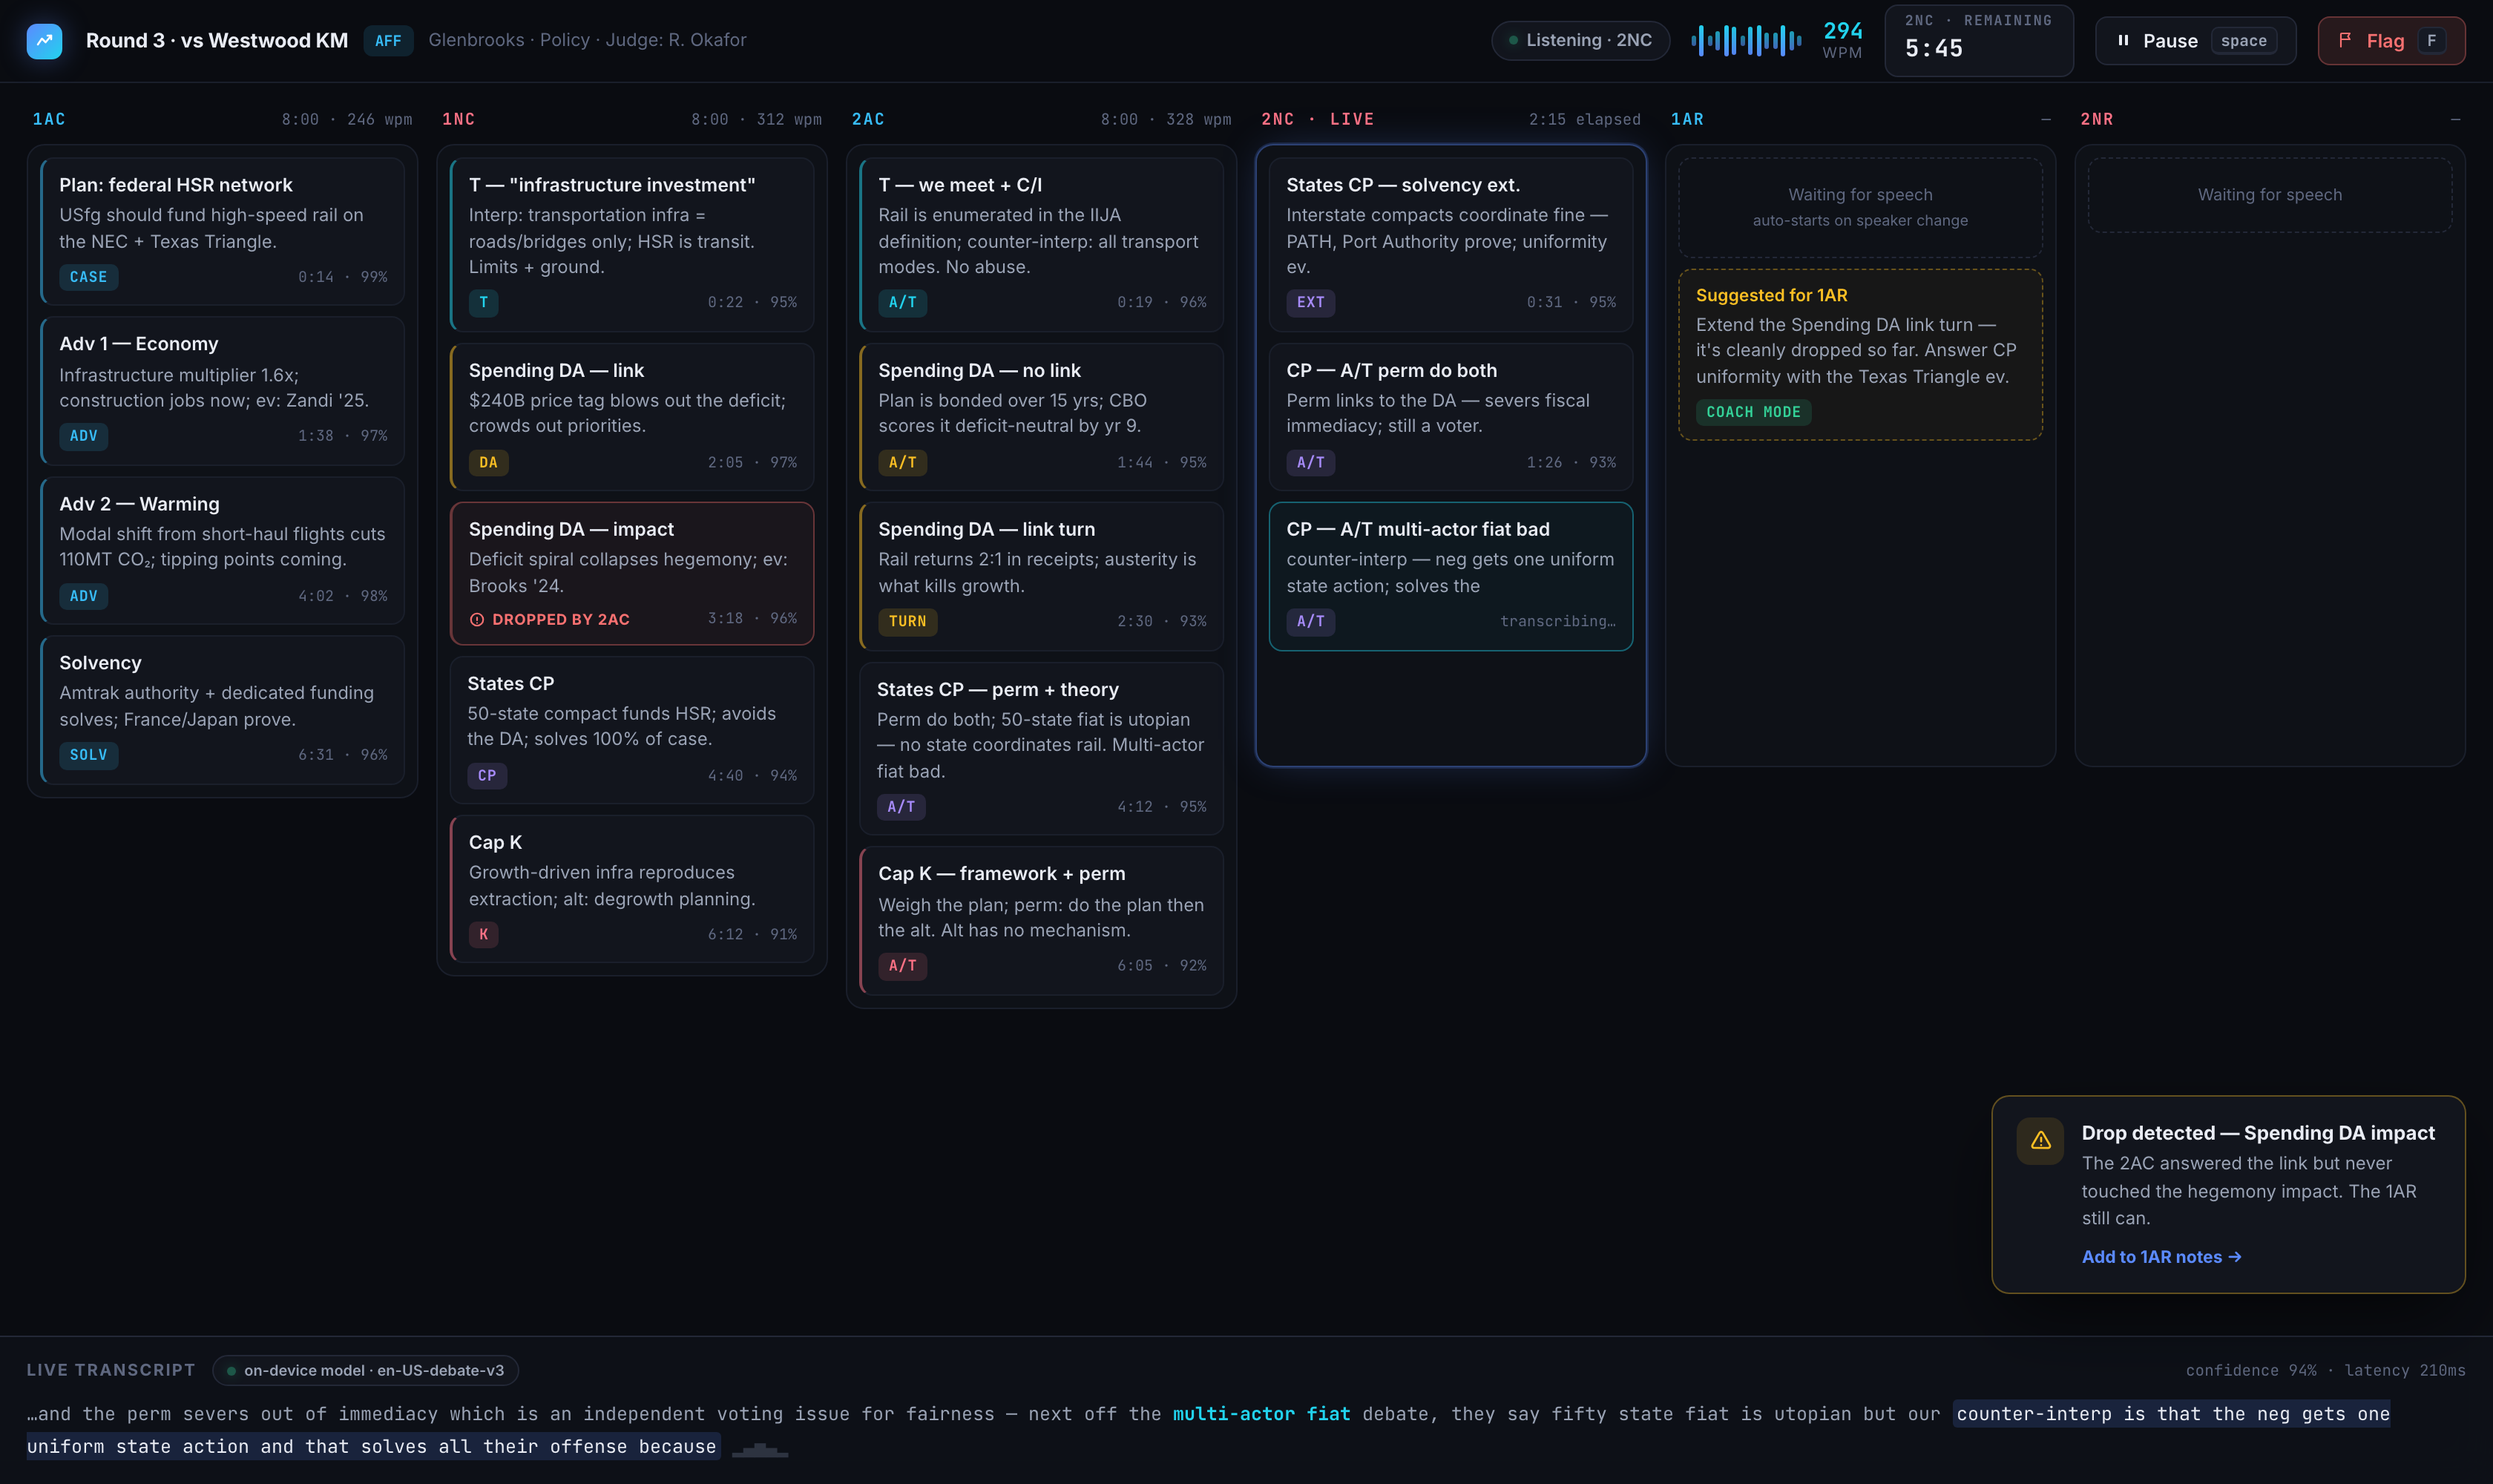Click "Glenbrooks · Policy · Judge: R. Okafor" text
The width and height of the screenshot is (2493, 1484).
[587, 40]
